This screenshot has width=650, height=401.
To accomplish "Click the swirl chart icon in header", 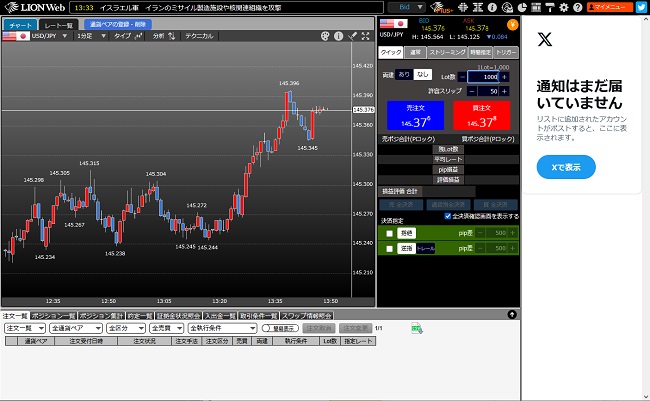I will [x=507, y=7].
